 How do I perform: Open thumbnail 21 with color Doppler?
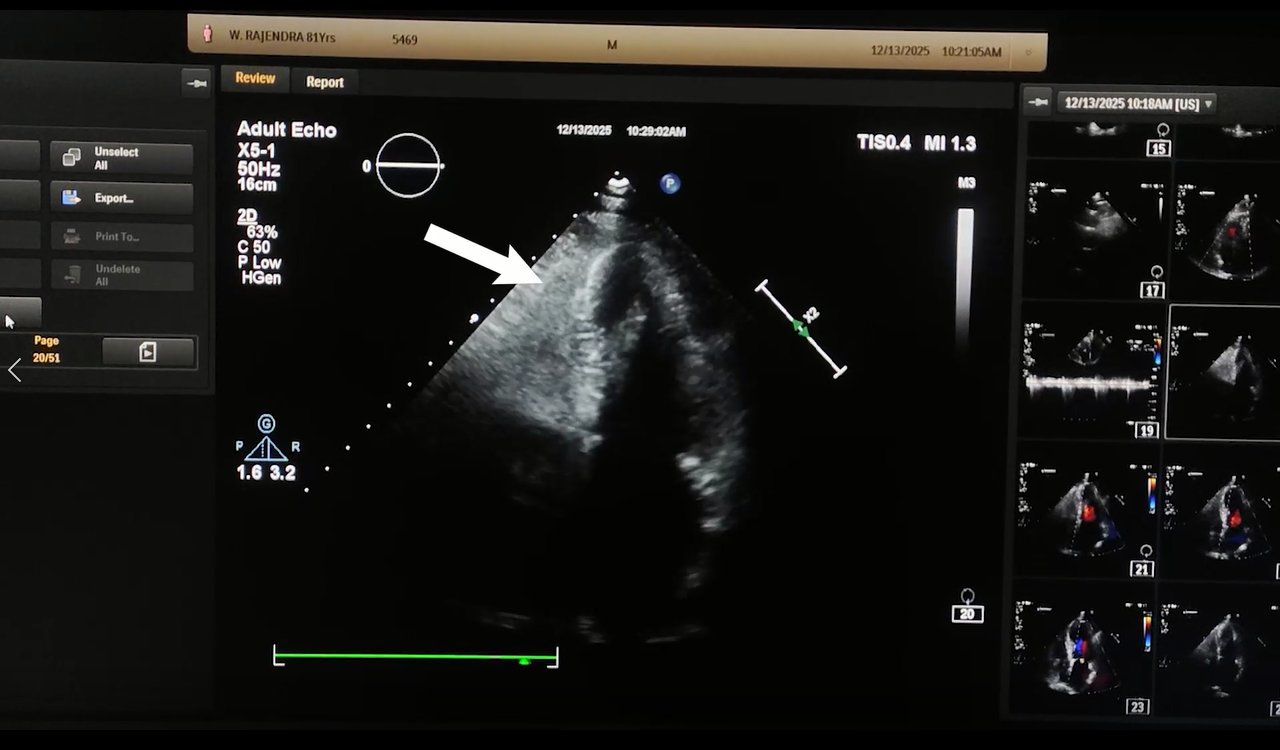pyautogui.click(x=1087, y=510)
